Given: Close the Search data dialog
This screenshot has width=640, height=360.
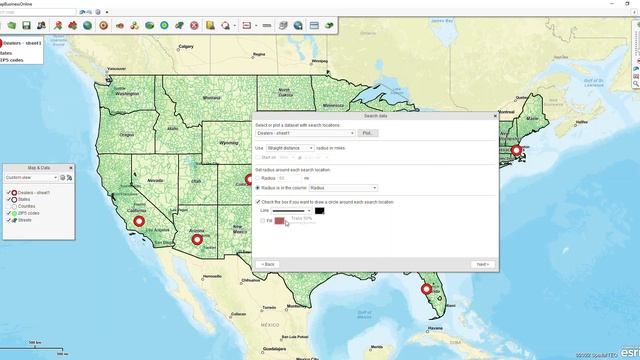Looking at the screenshot, I should [x=495, y=116].
